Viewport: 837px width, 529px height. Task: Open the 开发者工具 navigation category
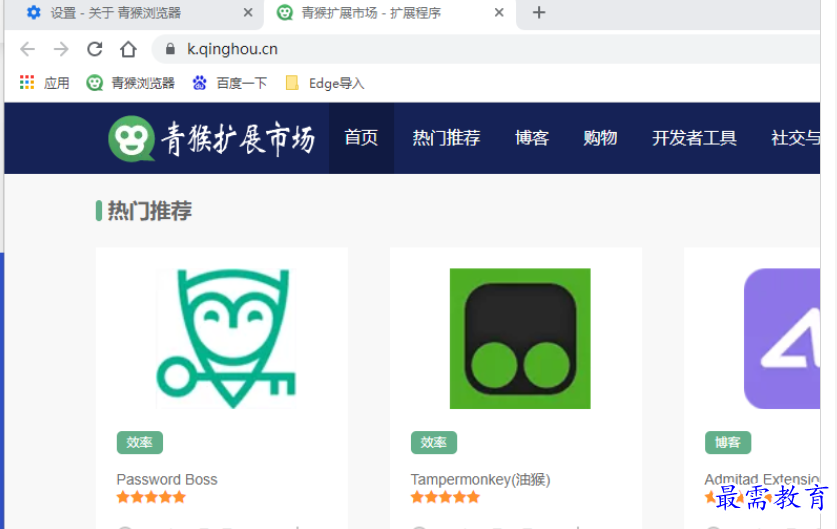click(694, 138)
